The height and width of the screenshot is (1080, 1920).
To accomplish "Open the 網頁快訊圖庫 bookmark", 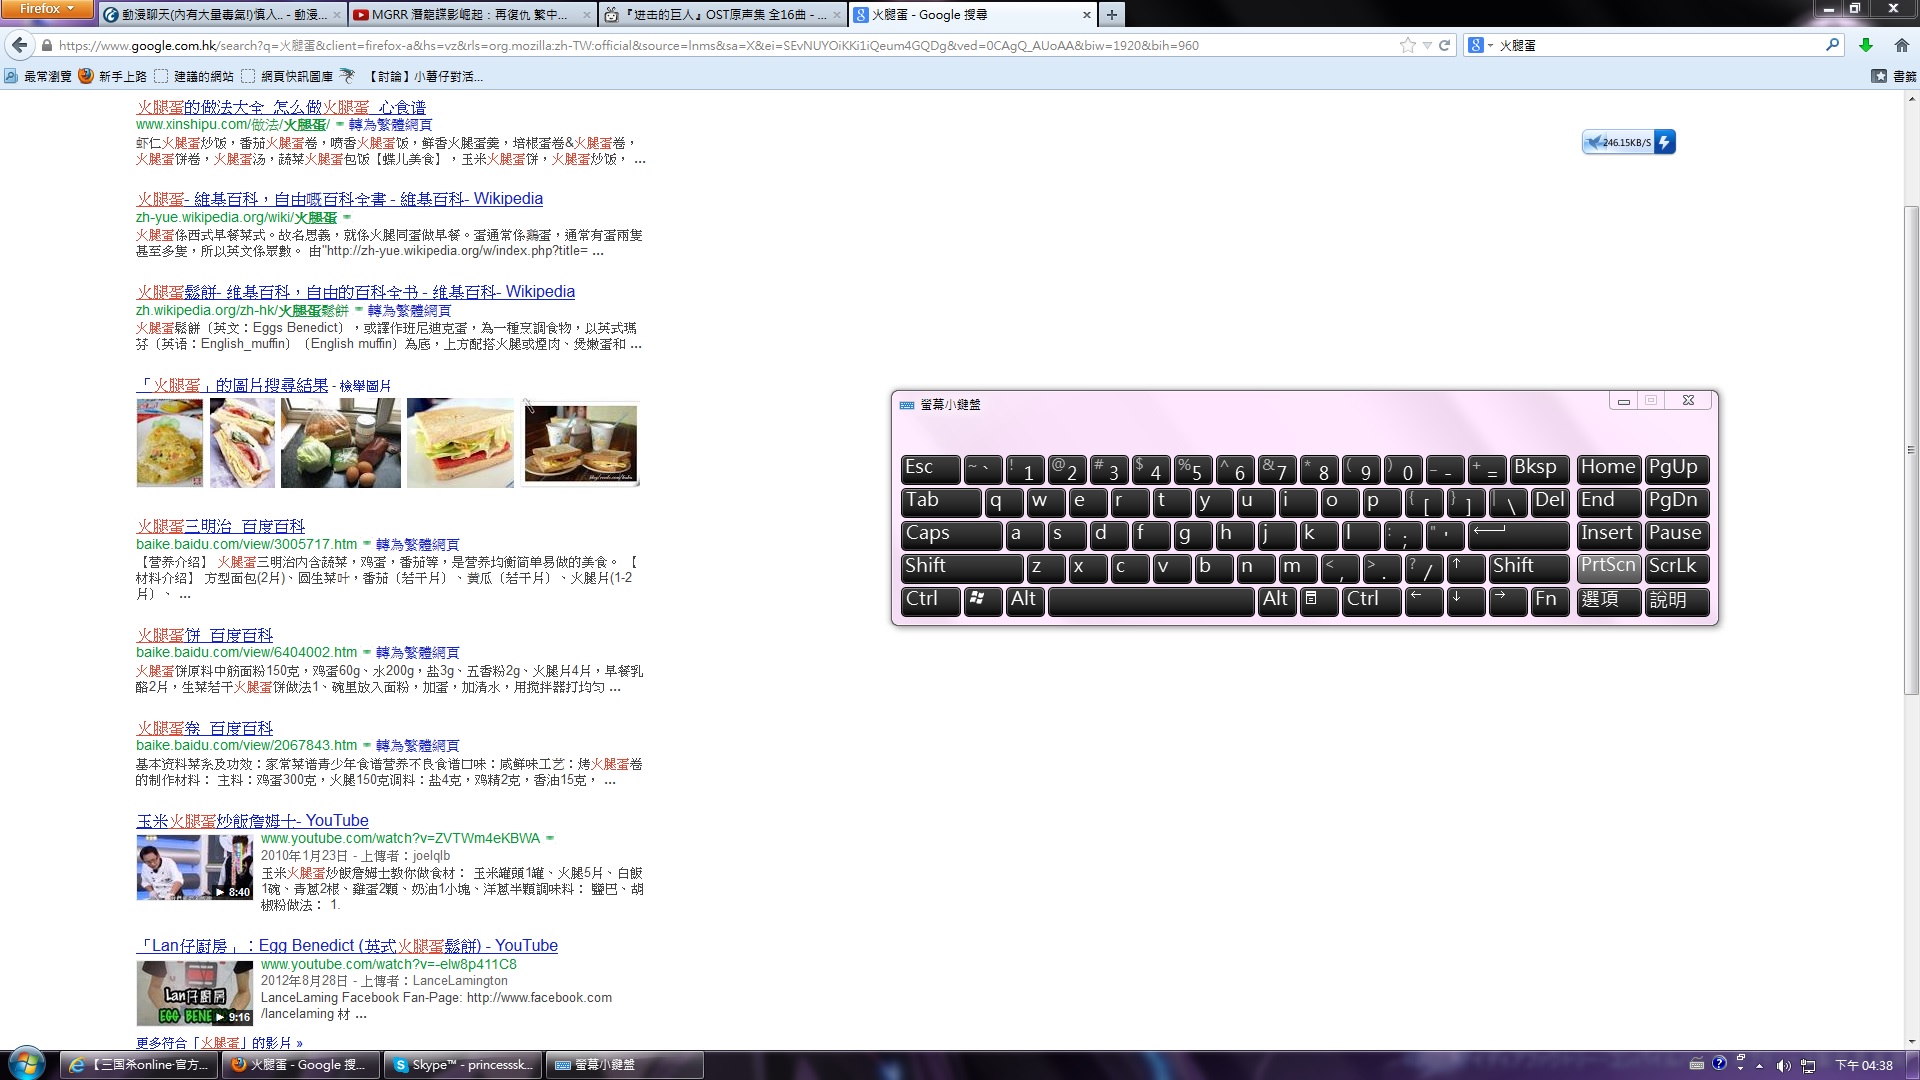I will [289, 76].
